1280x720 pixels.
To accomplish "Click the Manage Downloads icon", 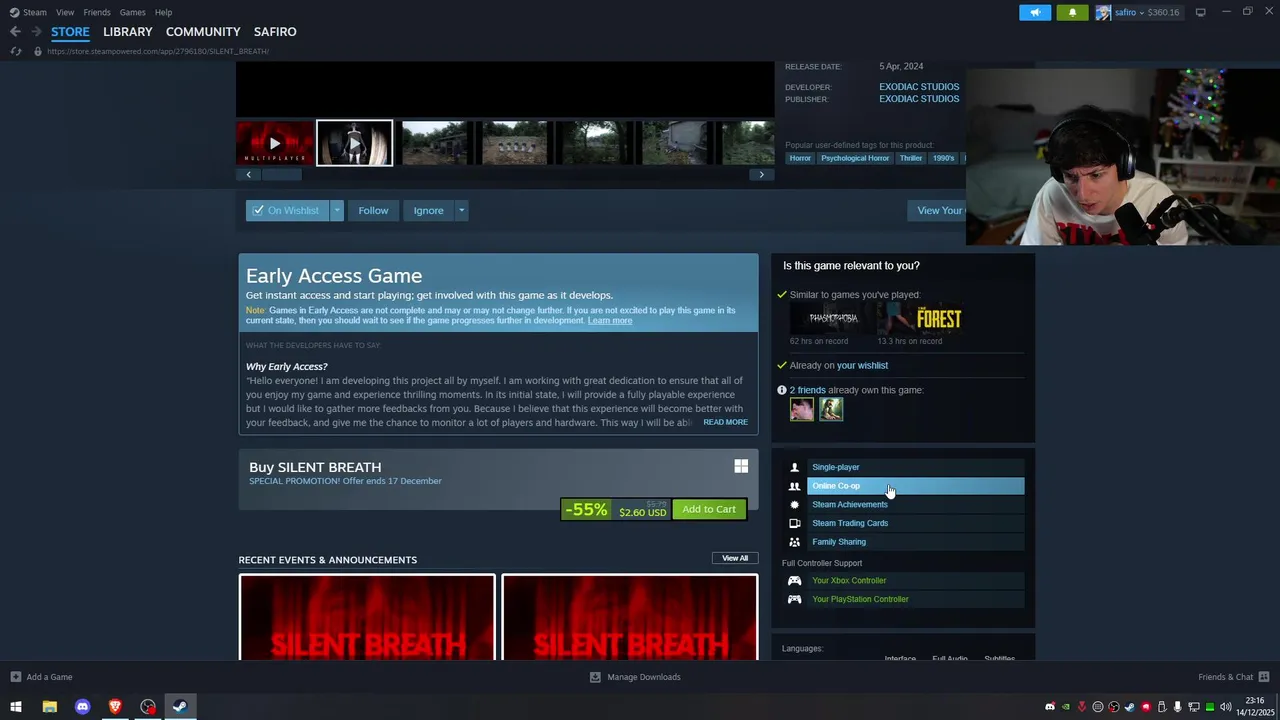I will tap(595, 677).
